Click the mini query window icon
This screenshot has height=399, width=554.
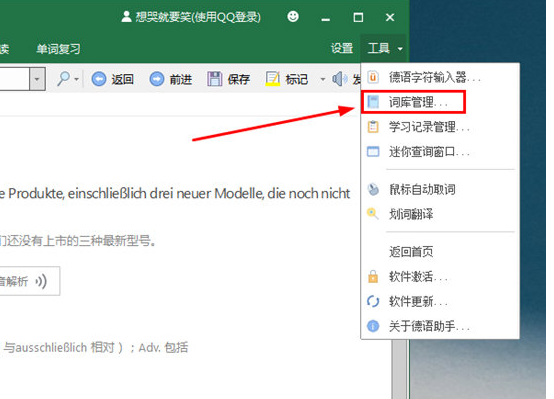373,152
